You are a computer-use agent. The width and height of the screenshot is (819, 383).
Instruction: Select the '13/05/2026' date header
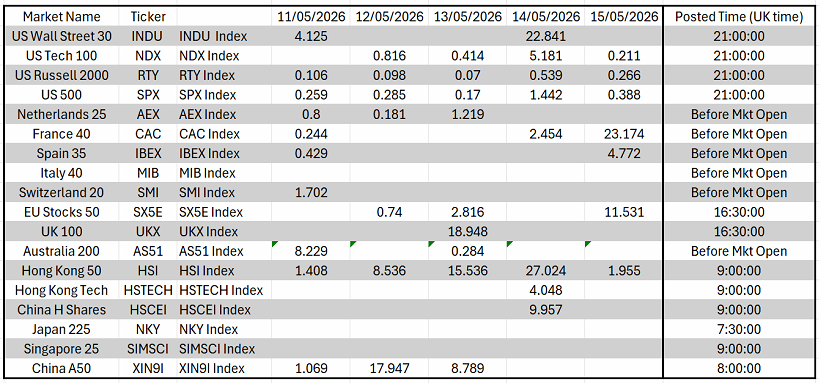pos(467,17)
